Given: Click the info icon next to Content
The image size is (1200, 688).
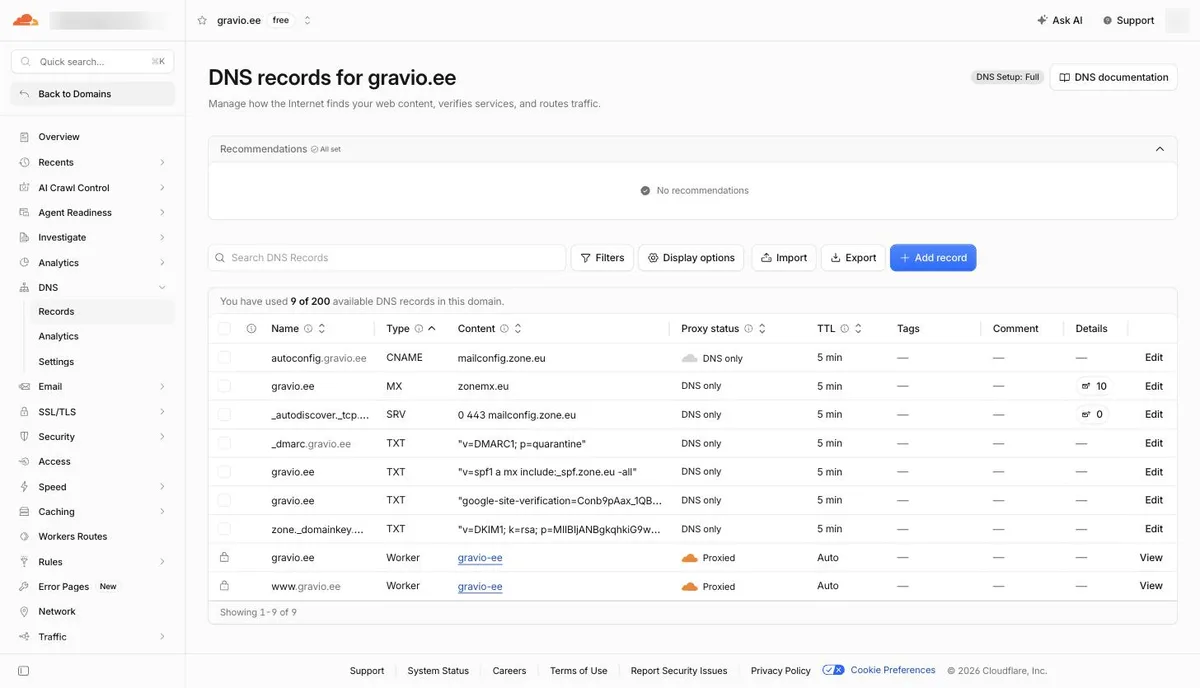Looking at the screenshot, I should 504,328.
